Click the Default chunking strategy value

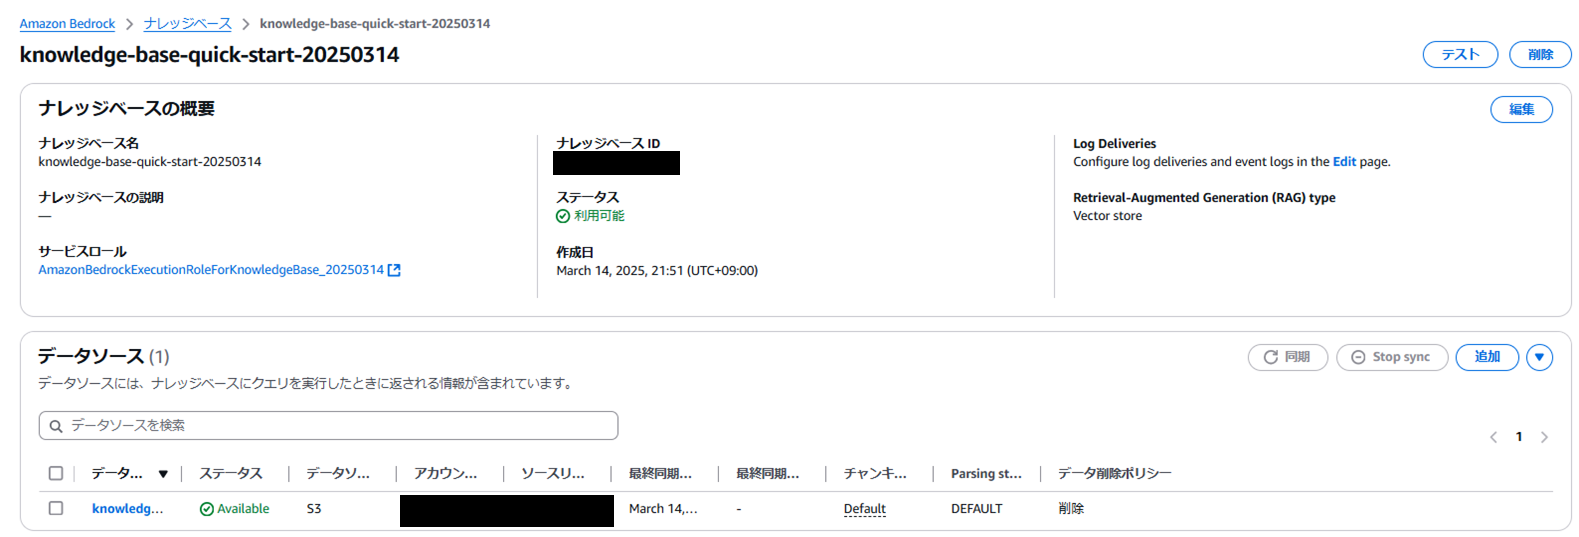point(864,509)
